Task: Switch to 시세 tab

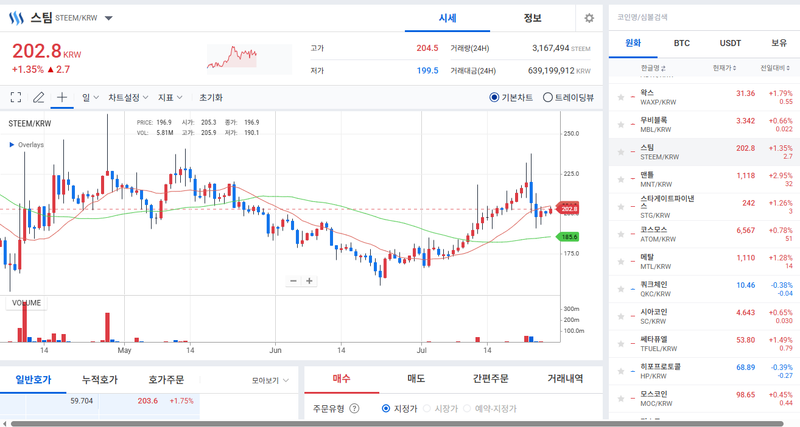Action: [447, 18]
